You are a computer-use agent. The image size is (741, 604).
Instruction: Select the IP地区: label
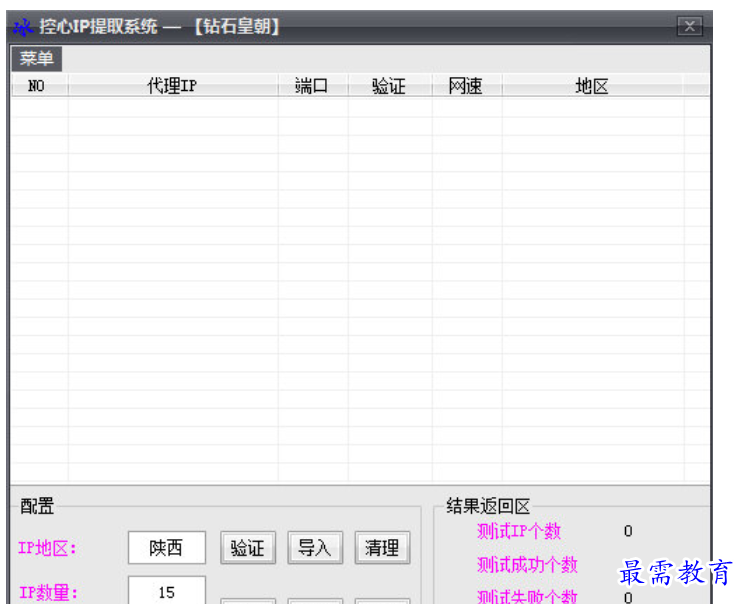click(47, 548)
